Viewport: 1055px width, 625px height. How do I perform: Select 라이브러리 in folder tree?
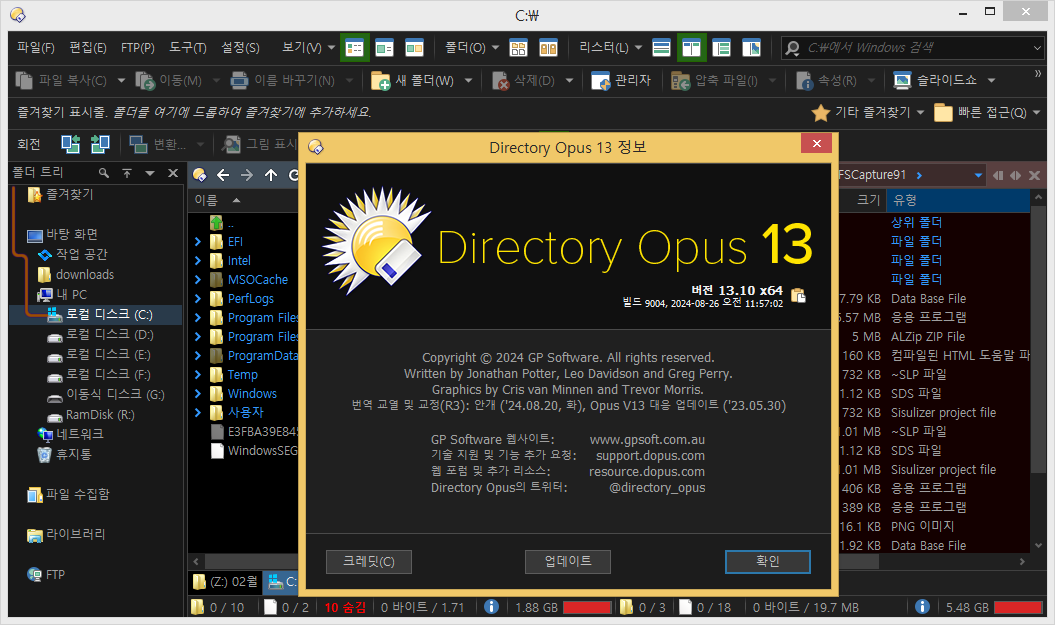[75, 534]
